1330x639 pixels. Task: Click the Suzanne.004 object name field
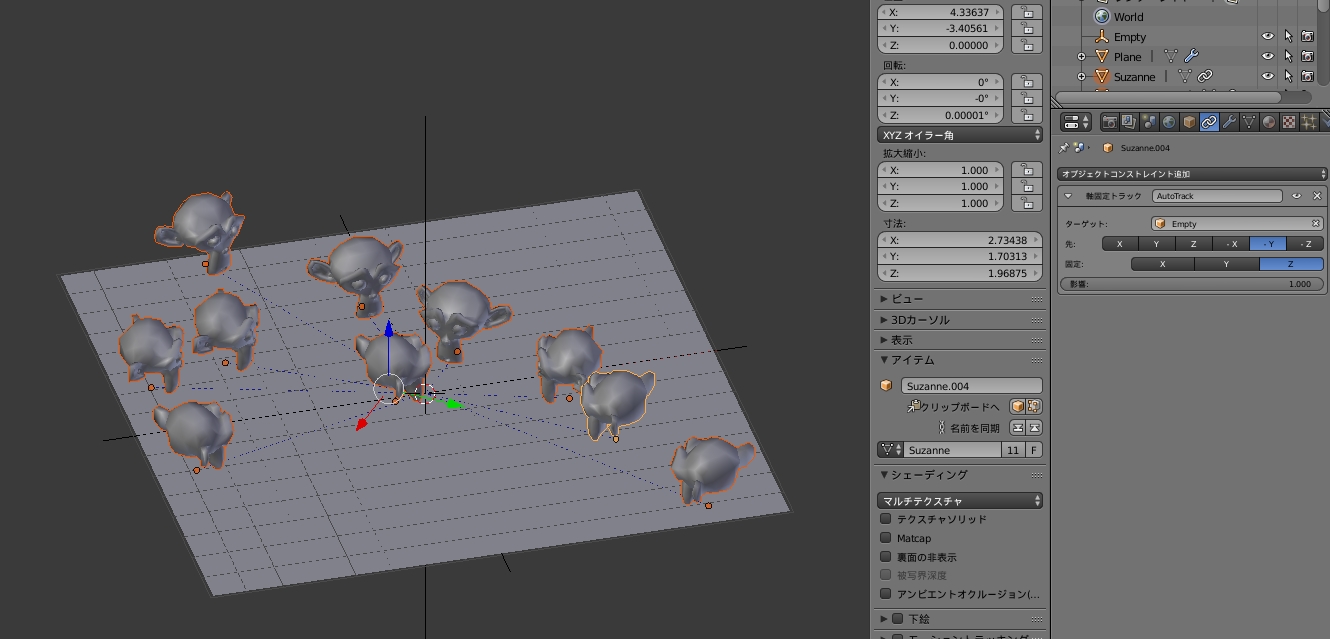tap(971, 386)
